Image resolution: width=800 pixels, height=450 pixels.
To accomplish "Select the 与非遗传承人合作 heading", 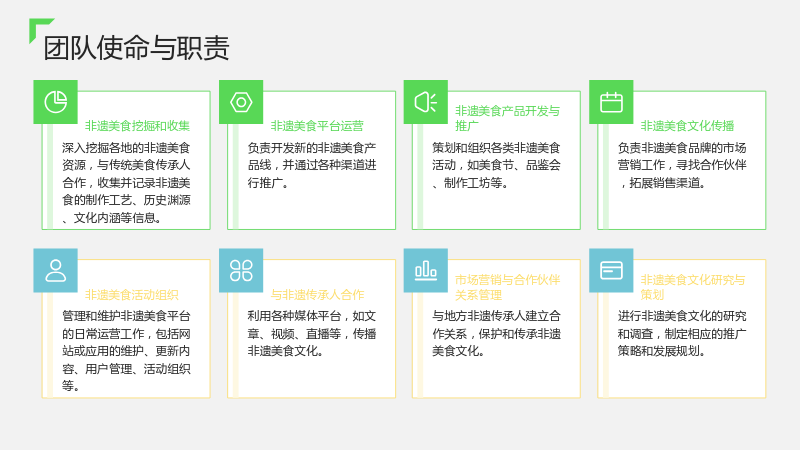I will [317, 294].
